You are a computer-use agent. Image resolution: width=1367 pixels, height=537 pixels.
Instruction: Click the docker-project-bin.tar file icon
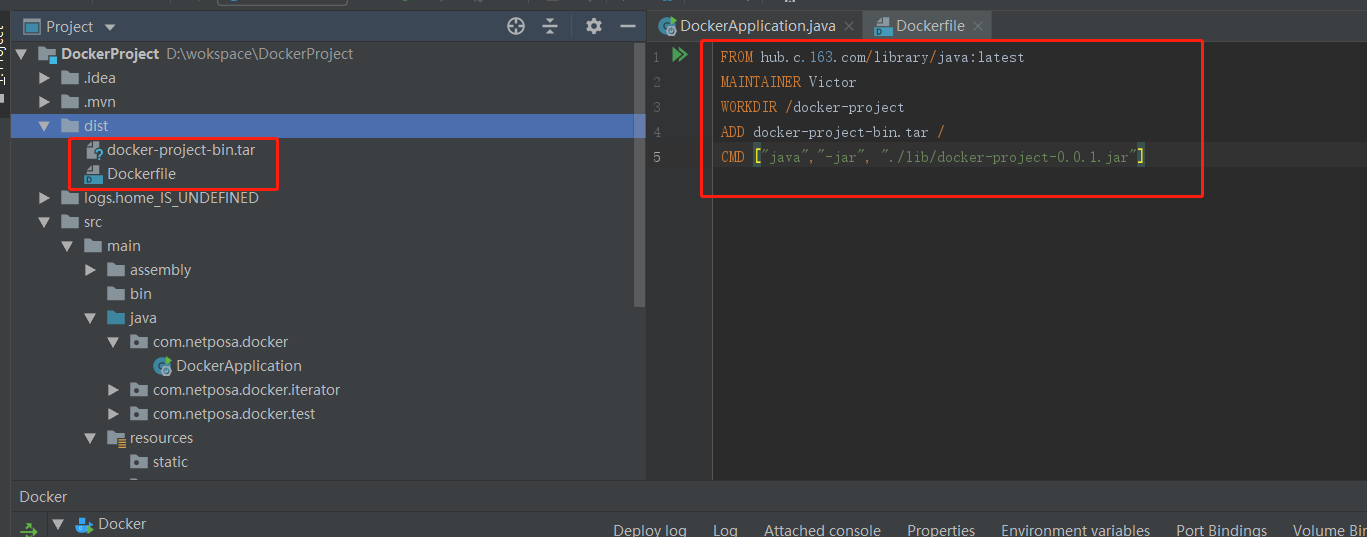94,150
